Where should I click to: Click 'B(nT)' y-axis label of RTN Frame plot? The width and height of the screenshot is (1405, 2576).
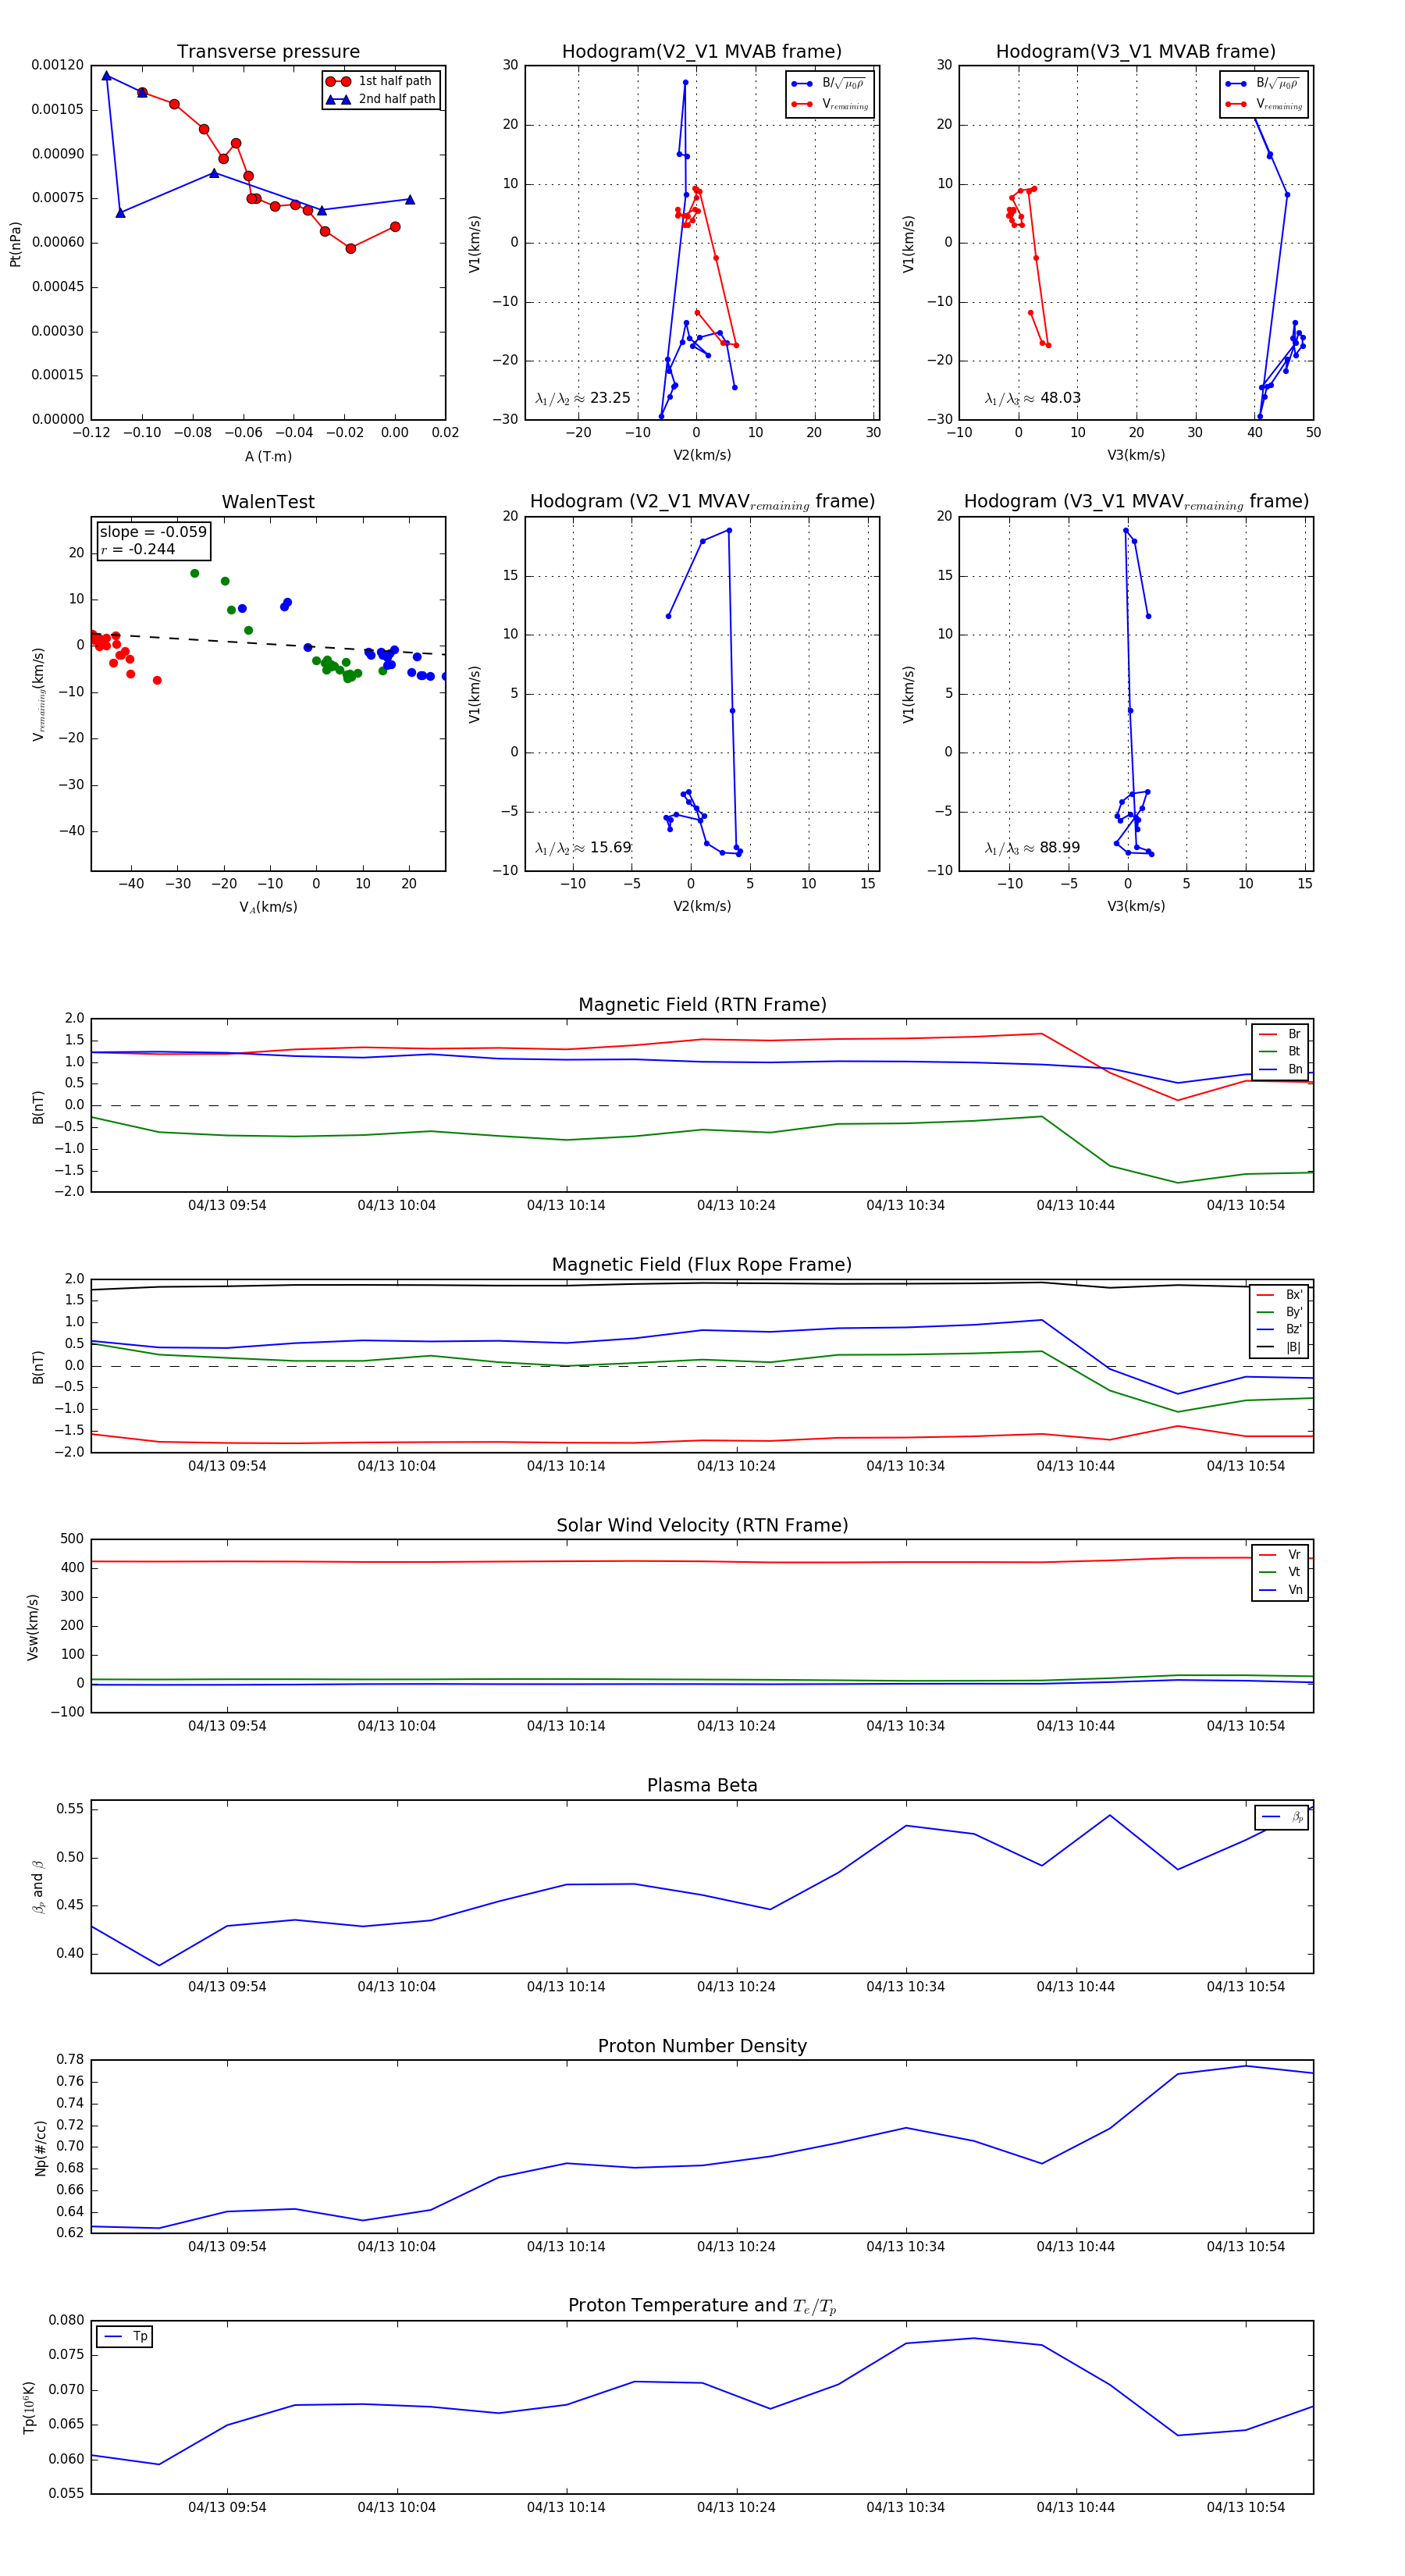click(38, 1107)
